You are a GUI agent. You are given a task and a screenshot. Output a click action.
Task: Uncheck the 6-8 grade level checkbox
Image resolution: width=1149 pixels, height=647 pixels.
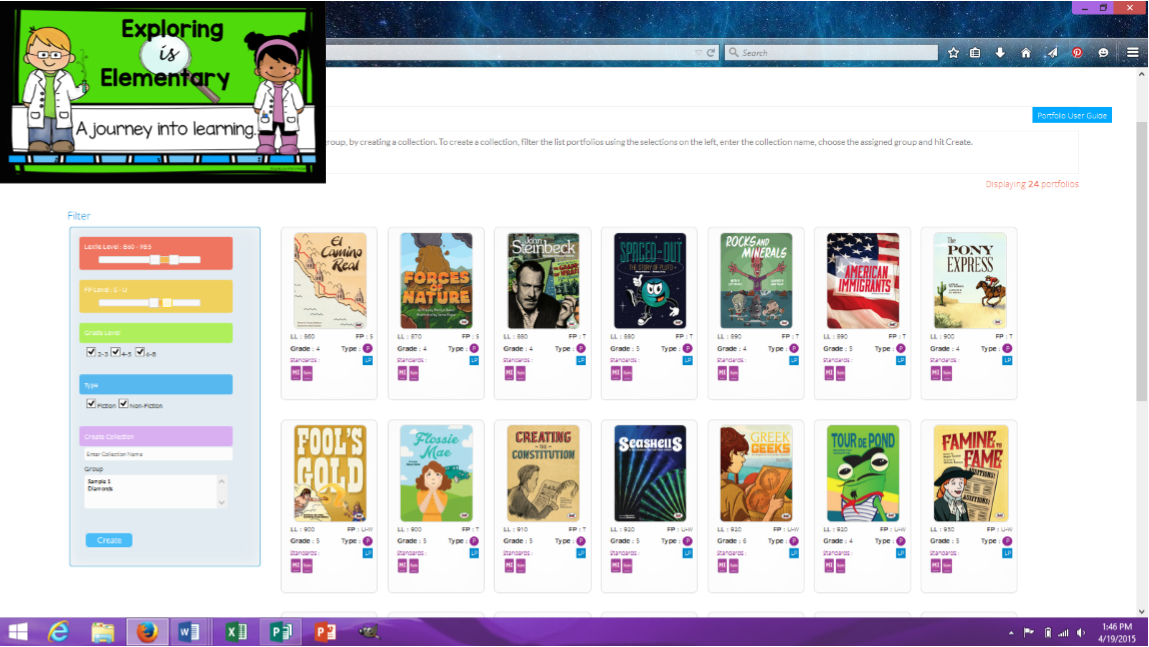pos(140,352)
